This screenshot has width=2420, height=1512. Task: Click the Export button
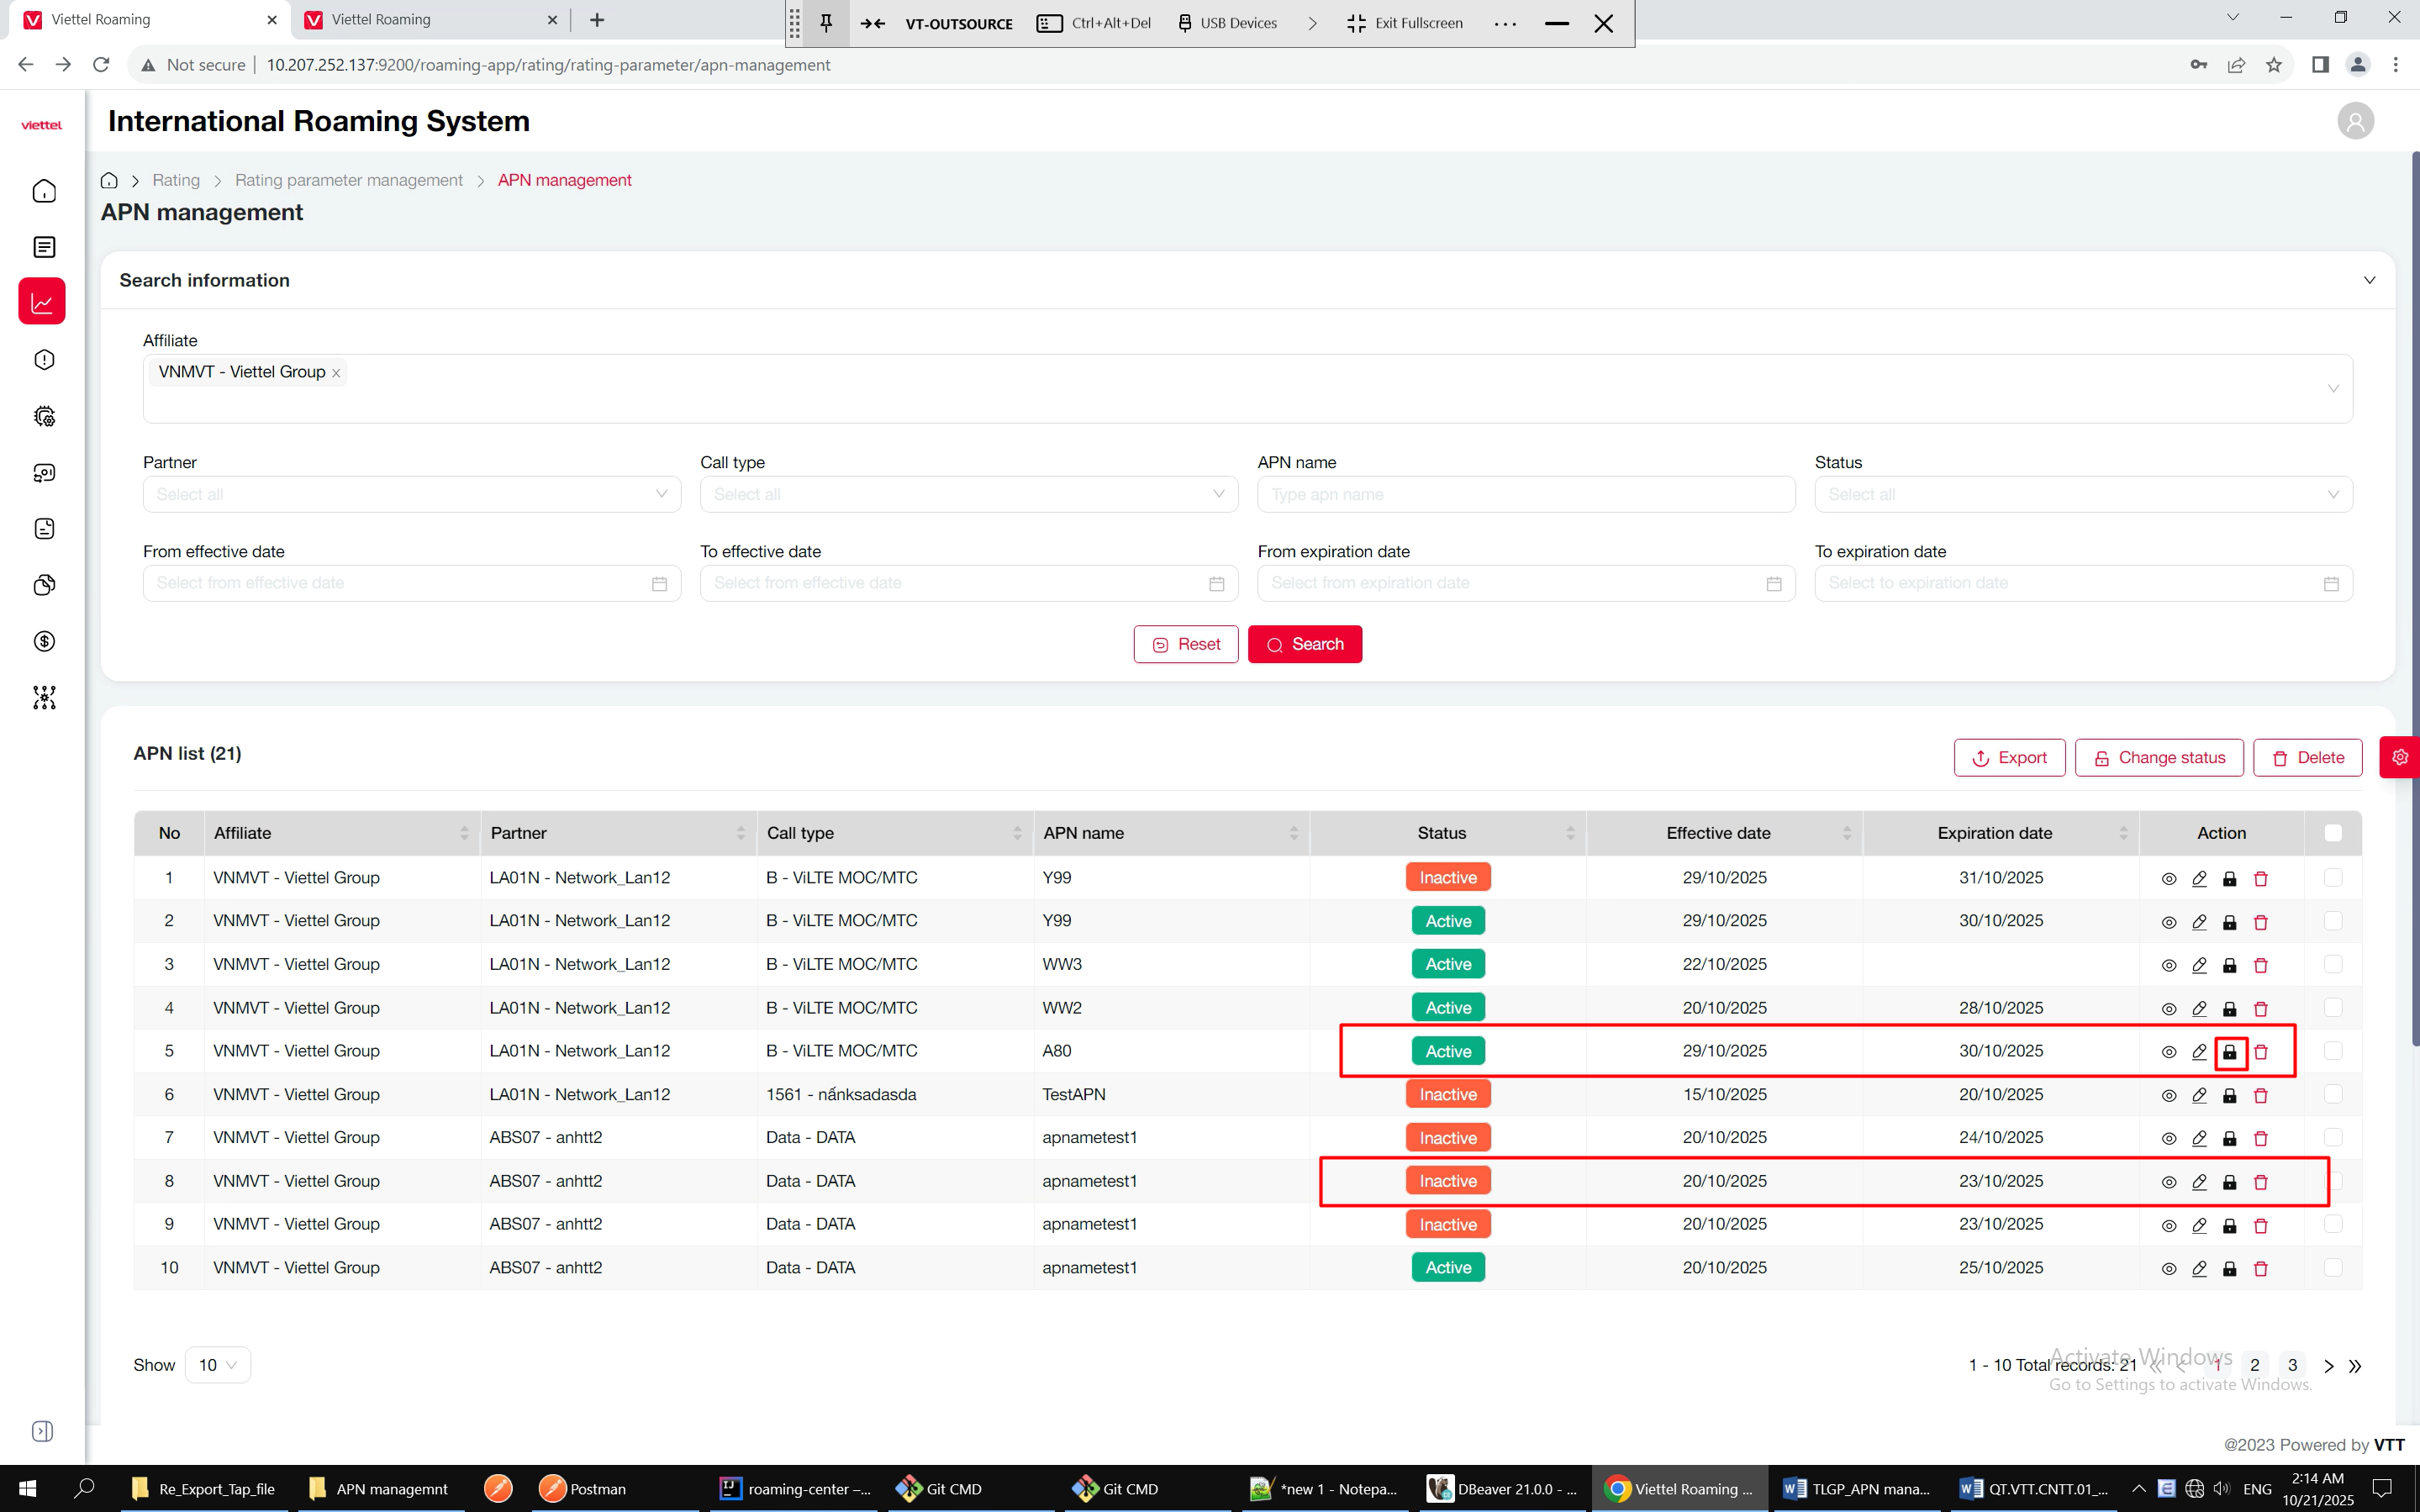2009,757
